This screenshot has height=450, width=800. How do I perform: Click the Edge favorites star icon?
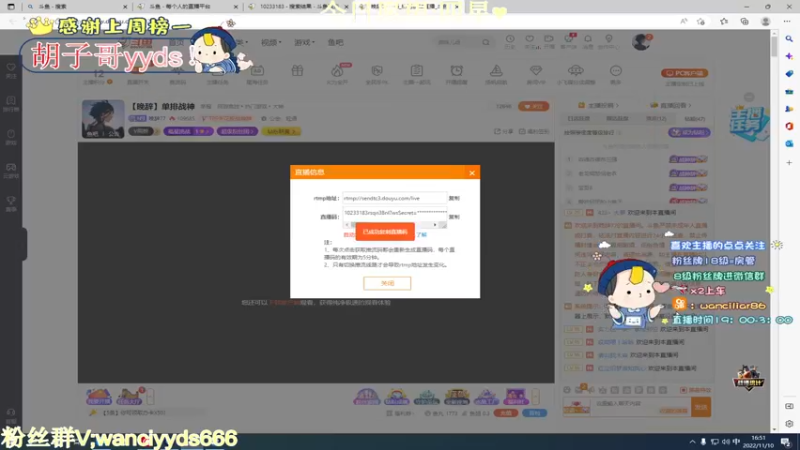724,21
